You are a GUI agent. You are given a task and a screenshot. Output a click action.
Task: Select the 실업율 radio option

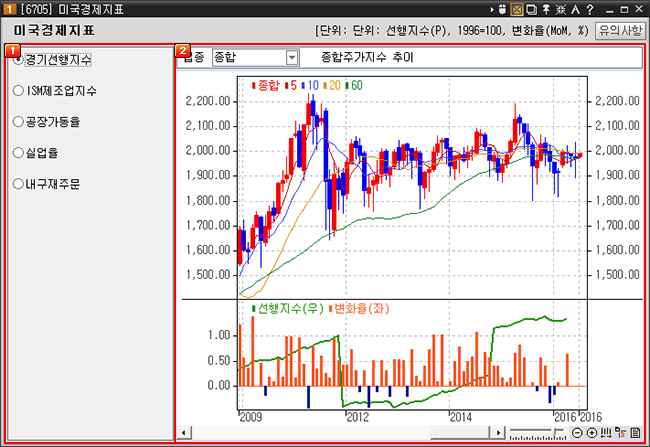point(18,153)
